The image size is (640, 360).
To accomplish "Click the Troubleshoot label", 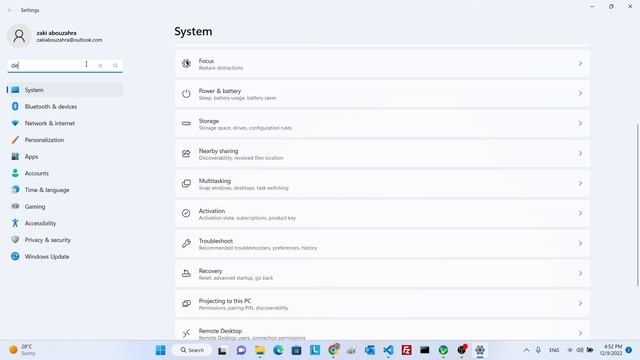I will 216,241.
